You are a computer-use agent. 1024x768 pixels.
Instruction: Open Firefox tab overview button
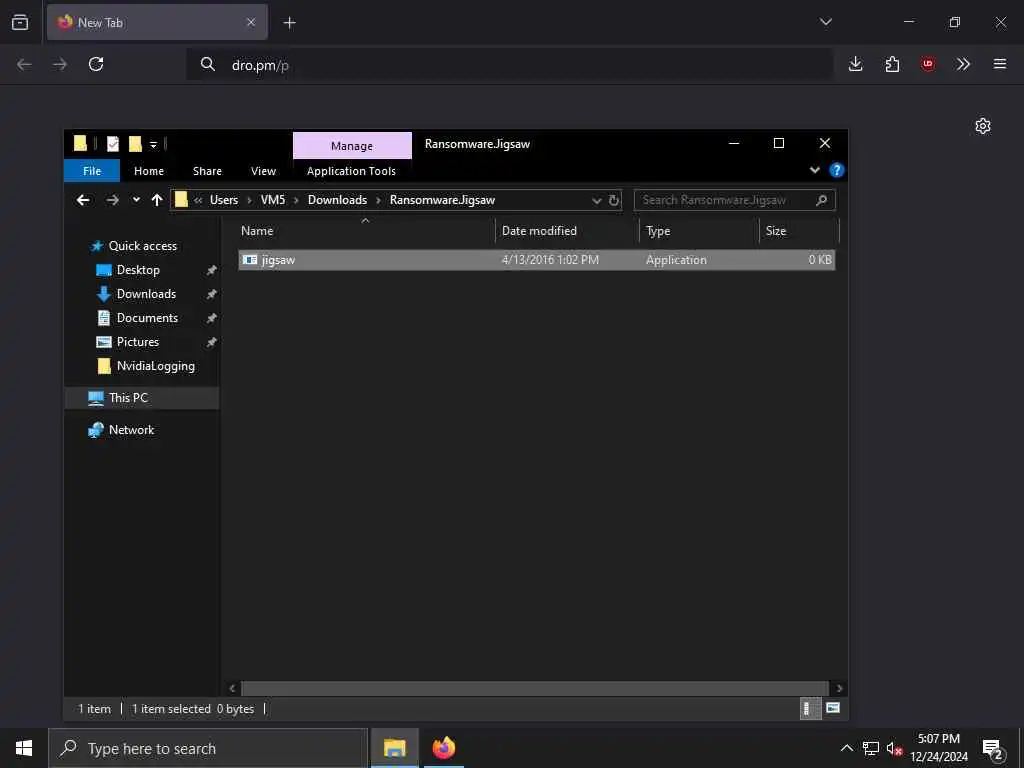(20, 22)
